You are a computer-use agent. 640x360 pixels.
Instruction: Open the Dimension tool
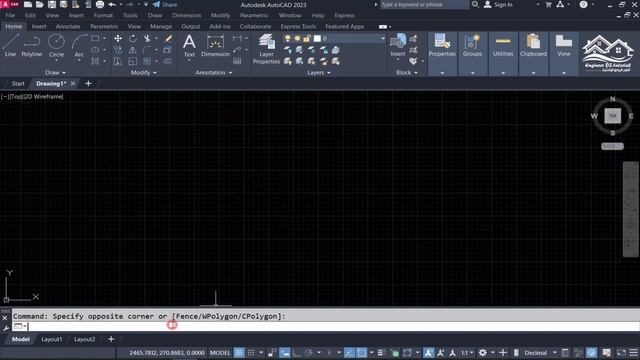click(215, 46)
